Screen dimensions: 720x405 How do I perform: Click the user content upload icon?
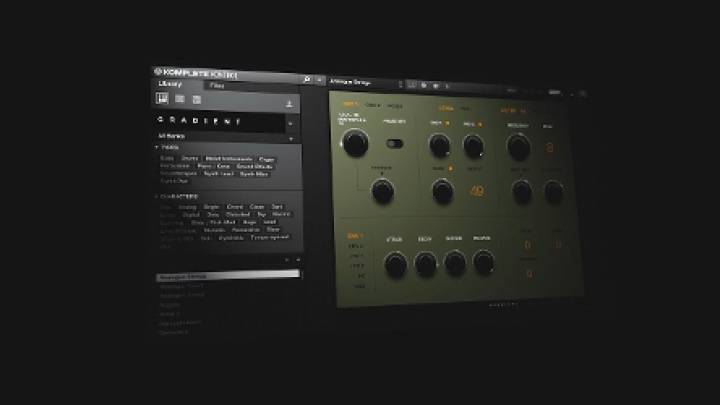(x=289, y=104)
